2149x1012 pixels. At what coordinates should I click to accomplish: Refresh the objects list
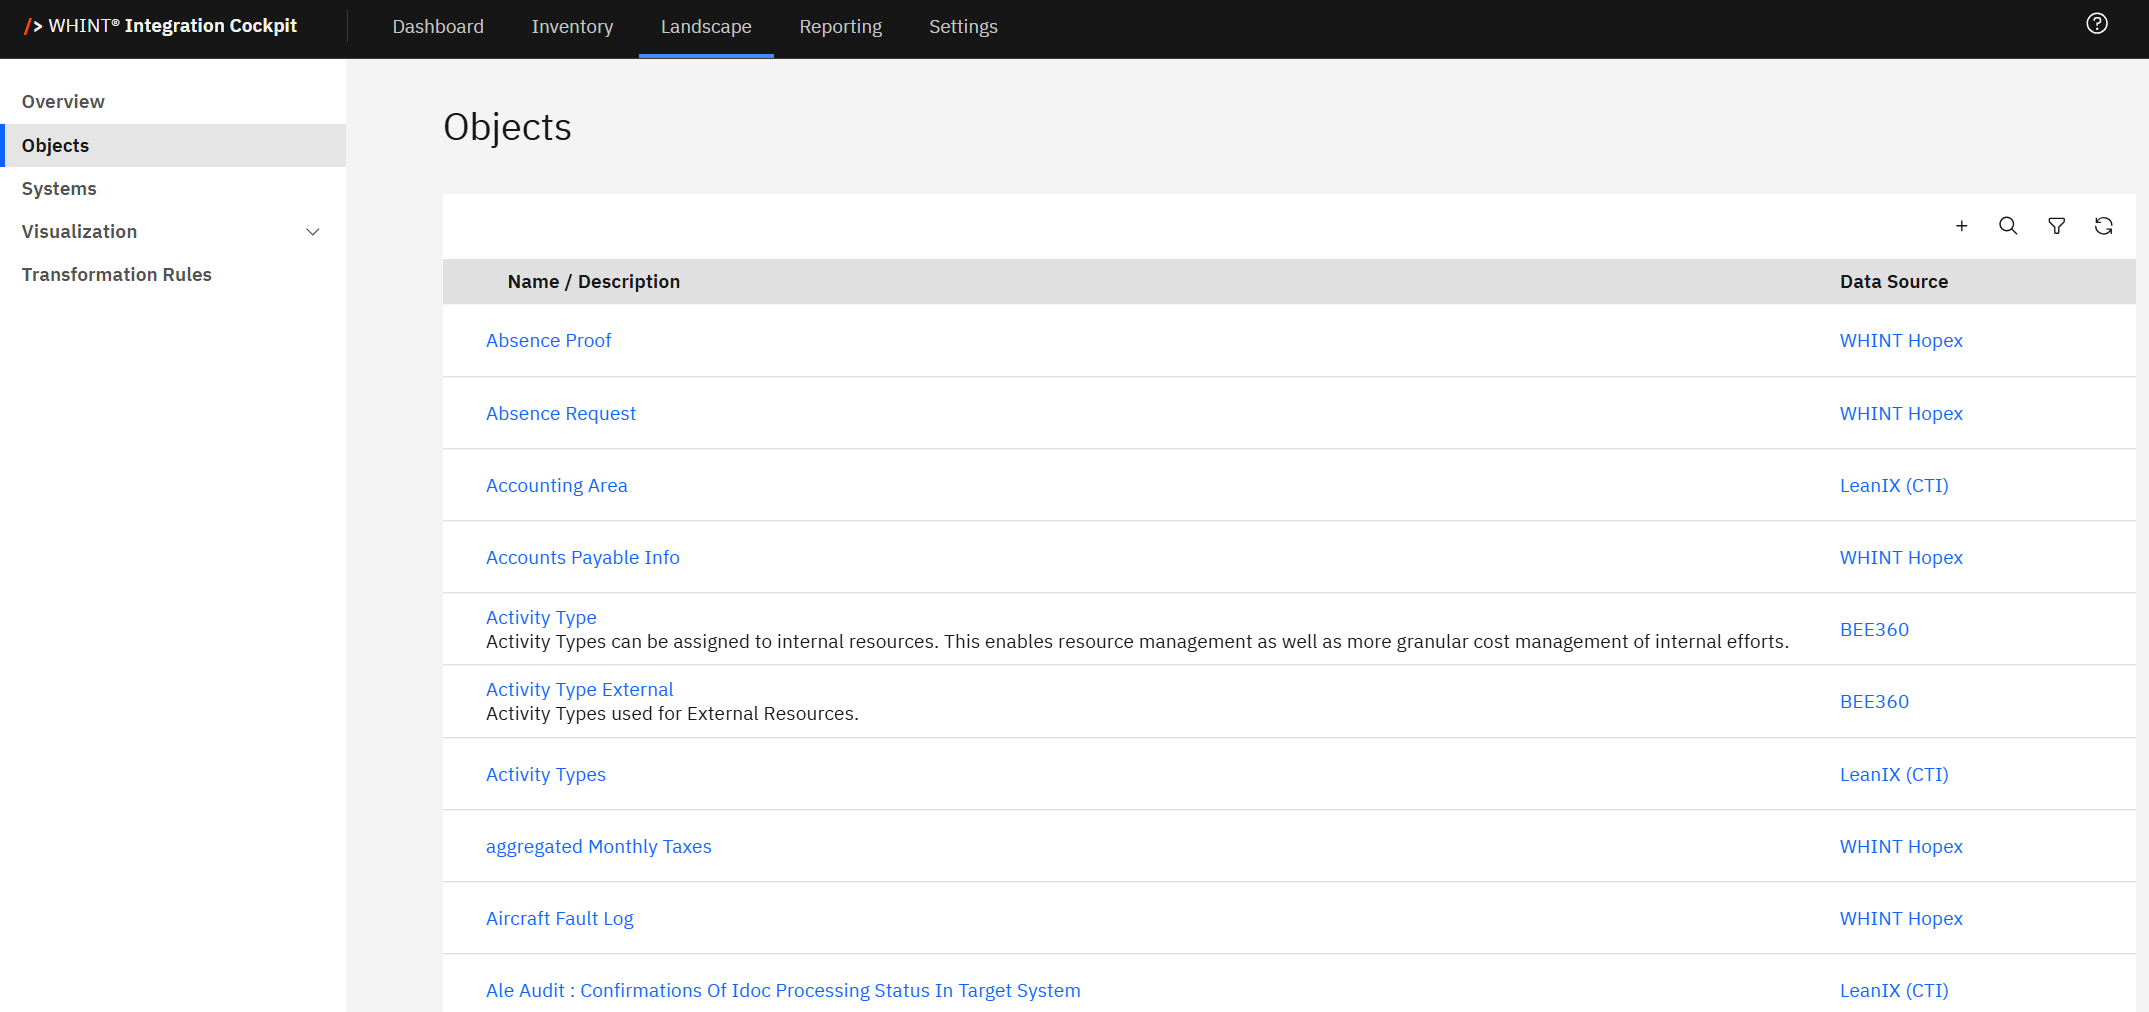point(2103,226)
